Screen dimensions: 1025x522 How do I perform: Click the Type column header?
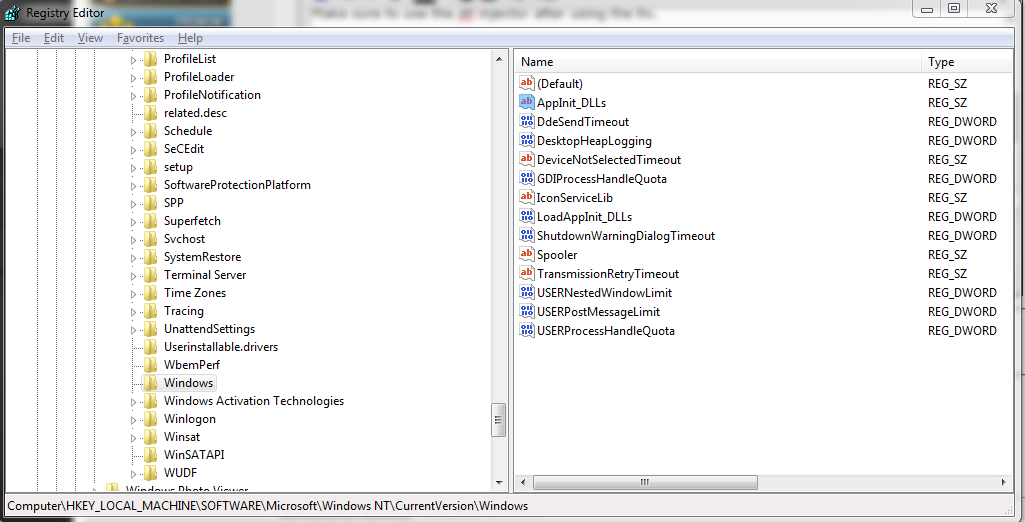click(967, 62)
